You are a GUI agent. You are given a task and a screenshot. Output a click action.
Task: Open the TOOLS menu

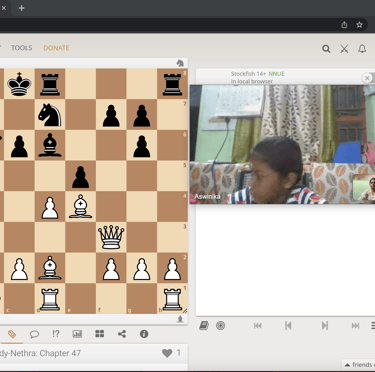(x=22, y=48)
